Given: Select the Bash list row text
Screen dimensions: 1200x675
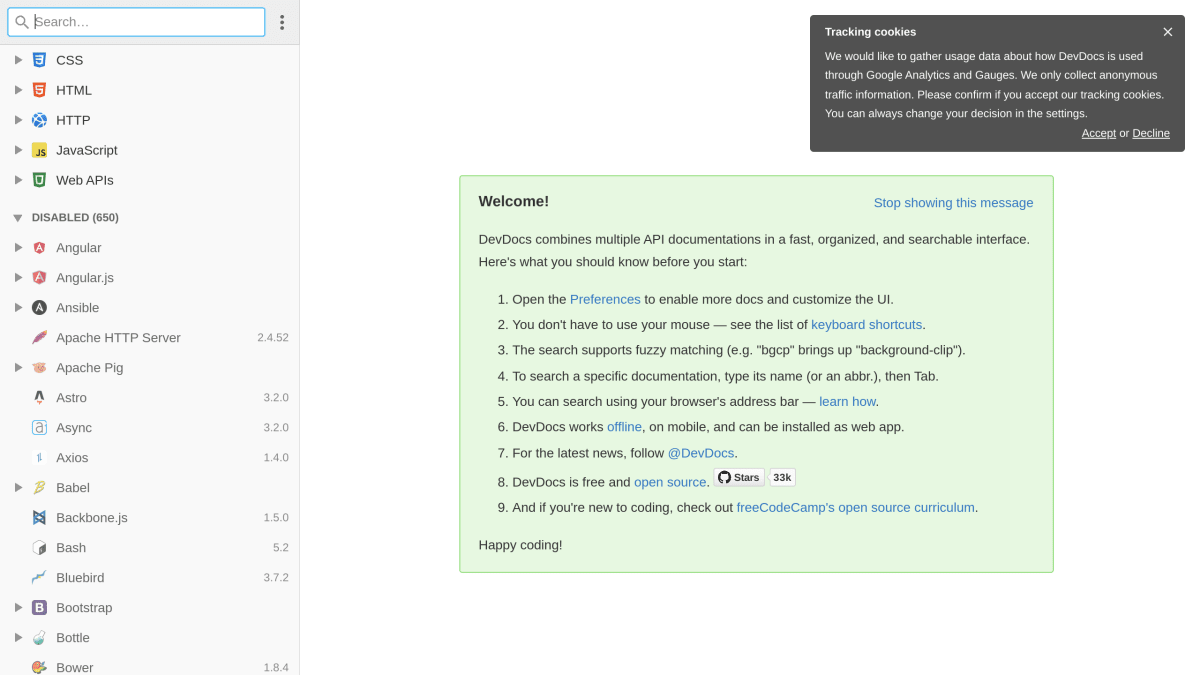Looking at the screenshot, I should (71, 548).
